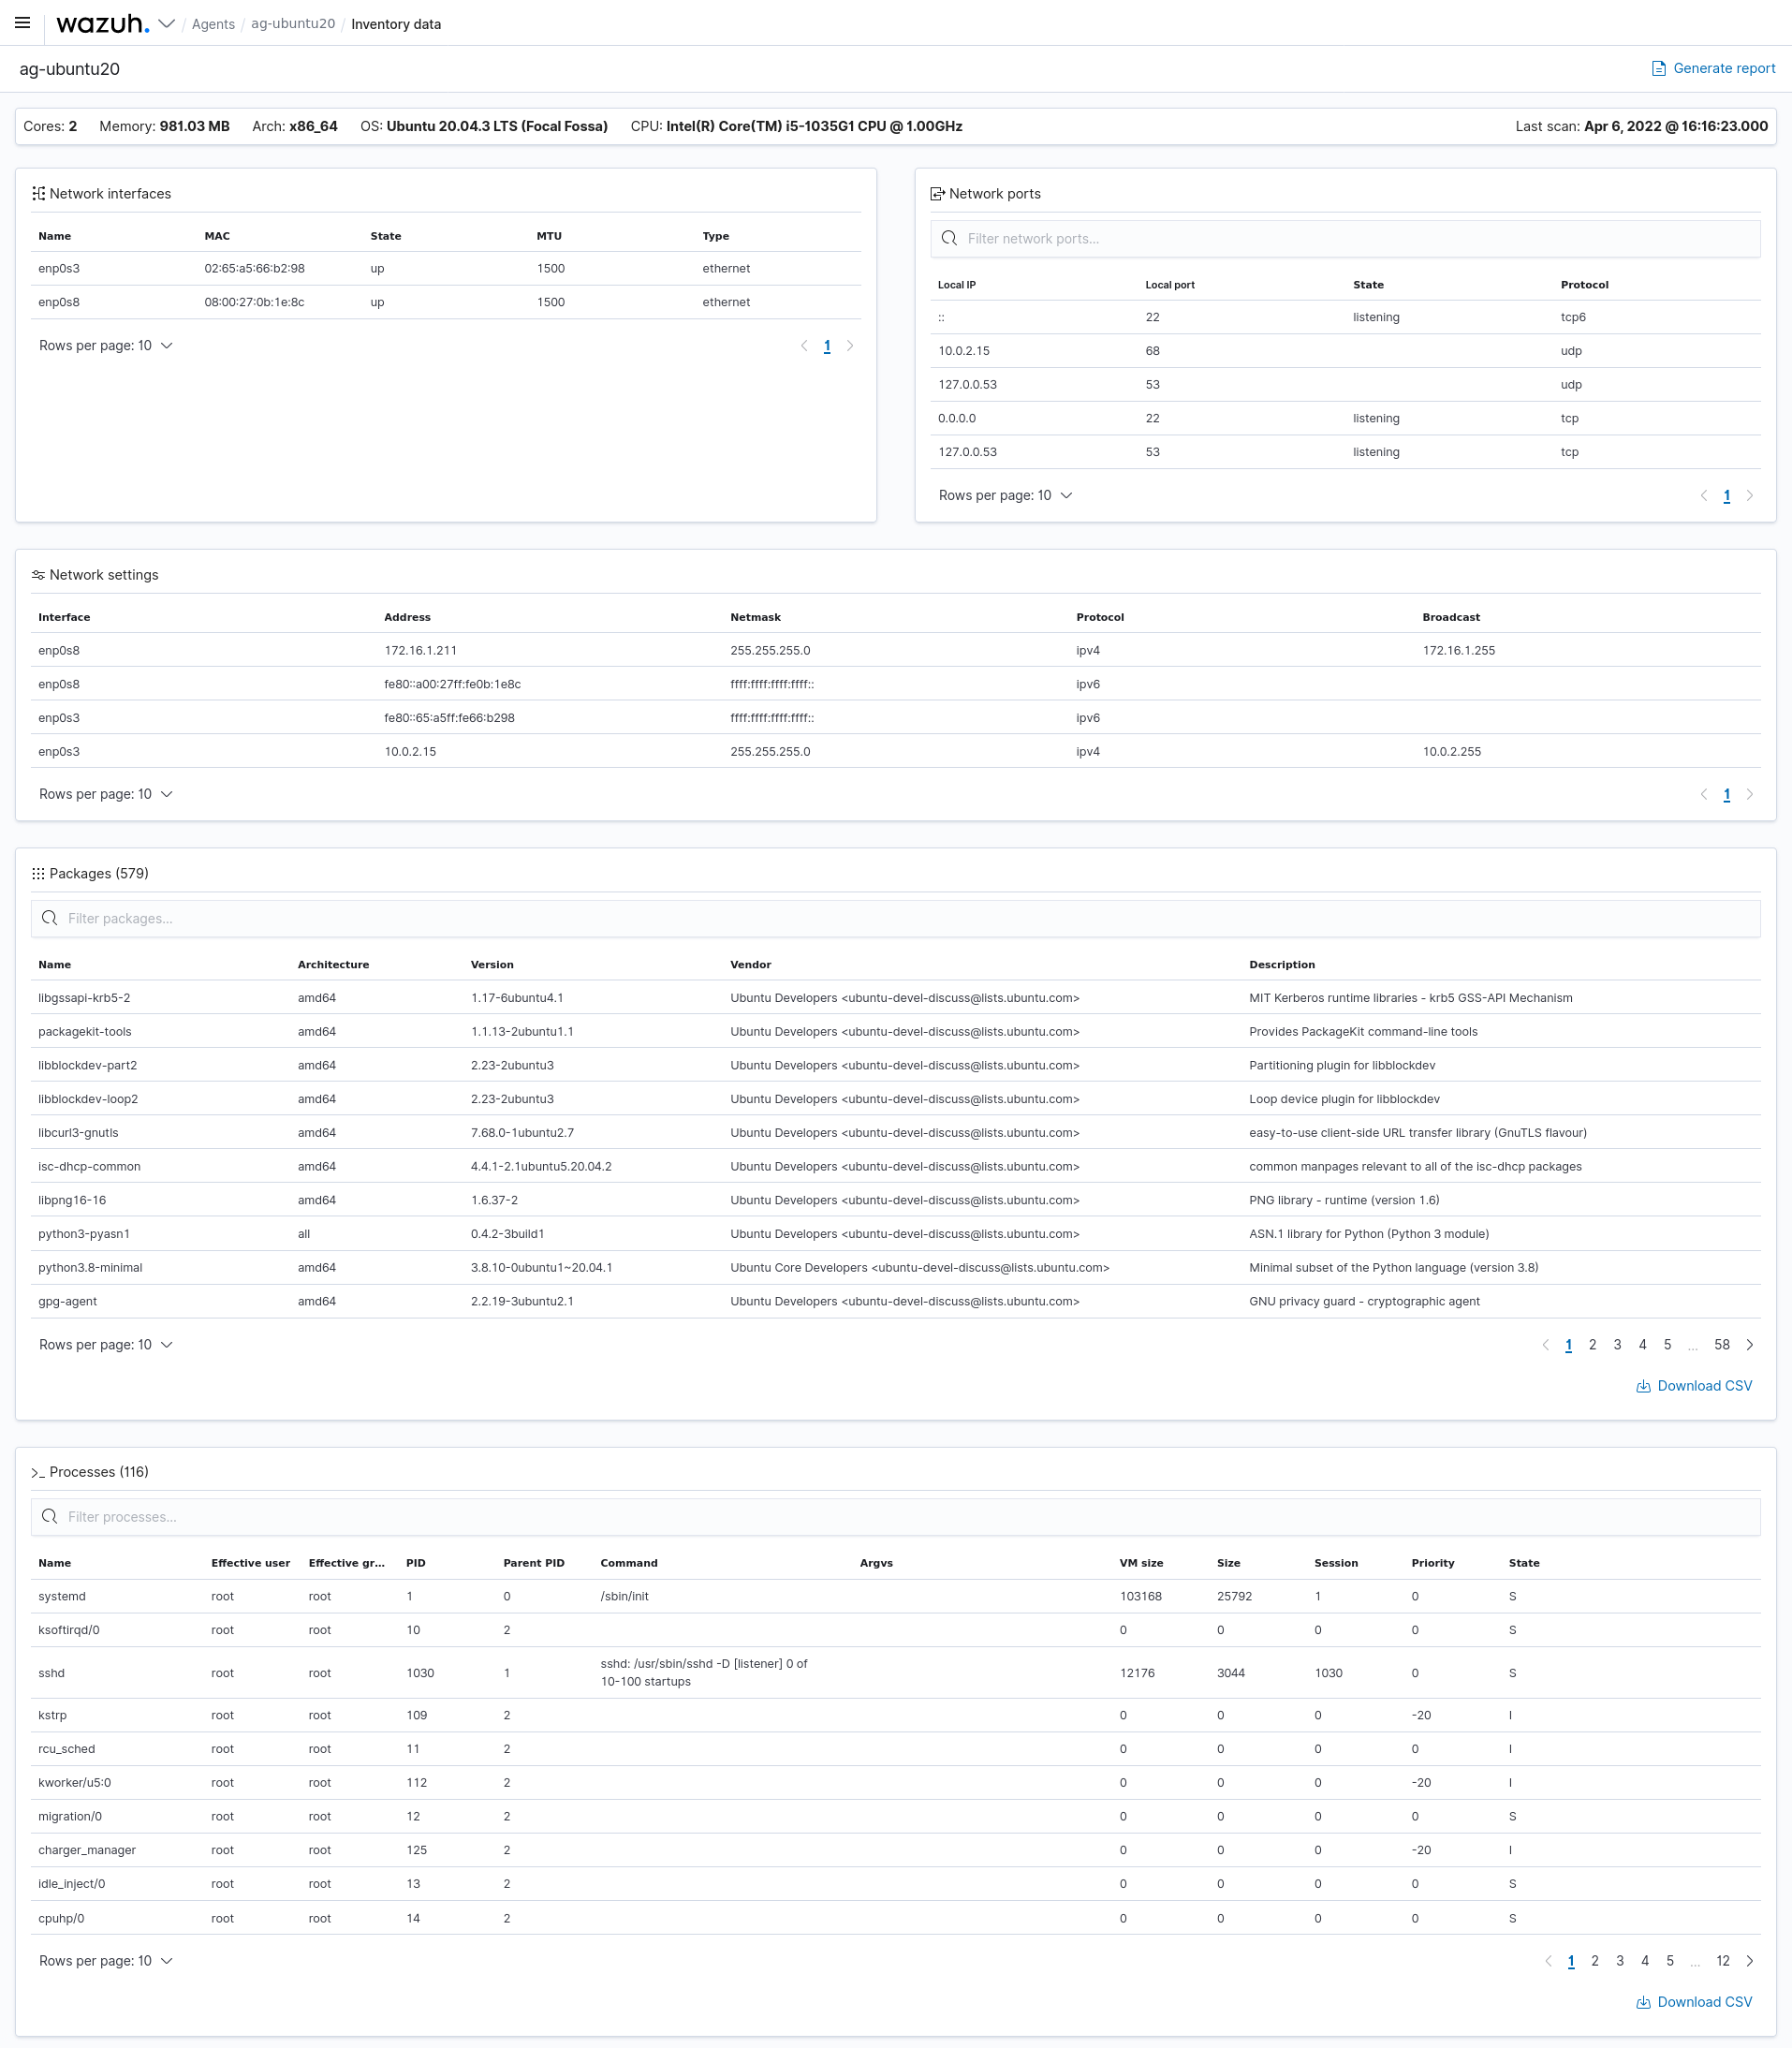Sort packages by Vendor column
The width and height of the screenshot is (1792, 2048).
coord(750,964)
